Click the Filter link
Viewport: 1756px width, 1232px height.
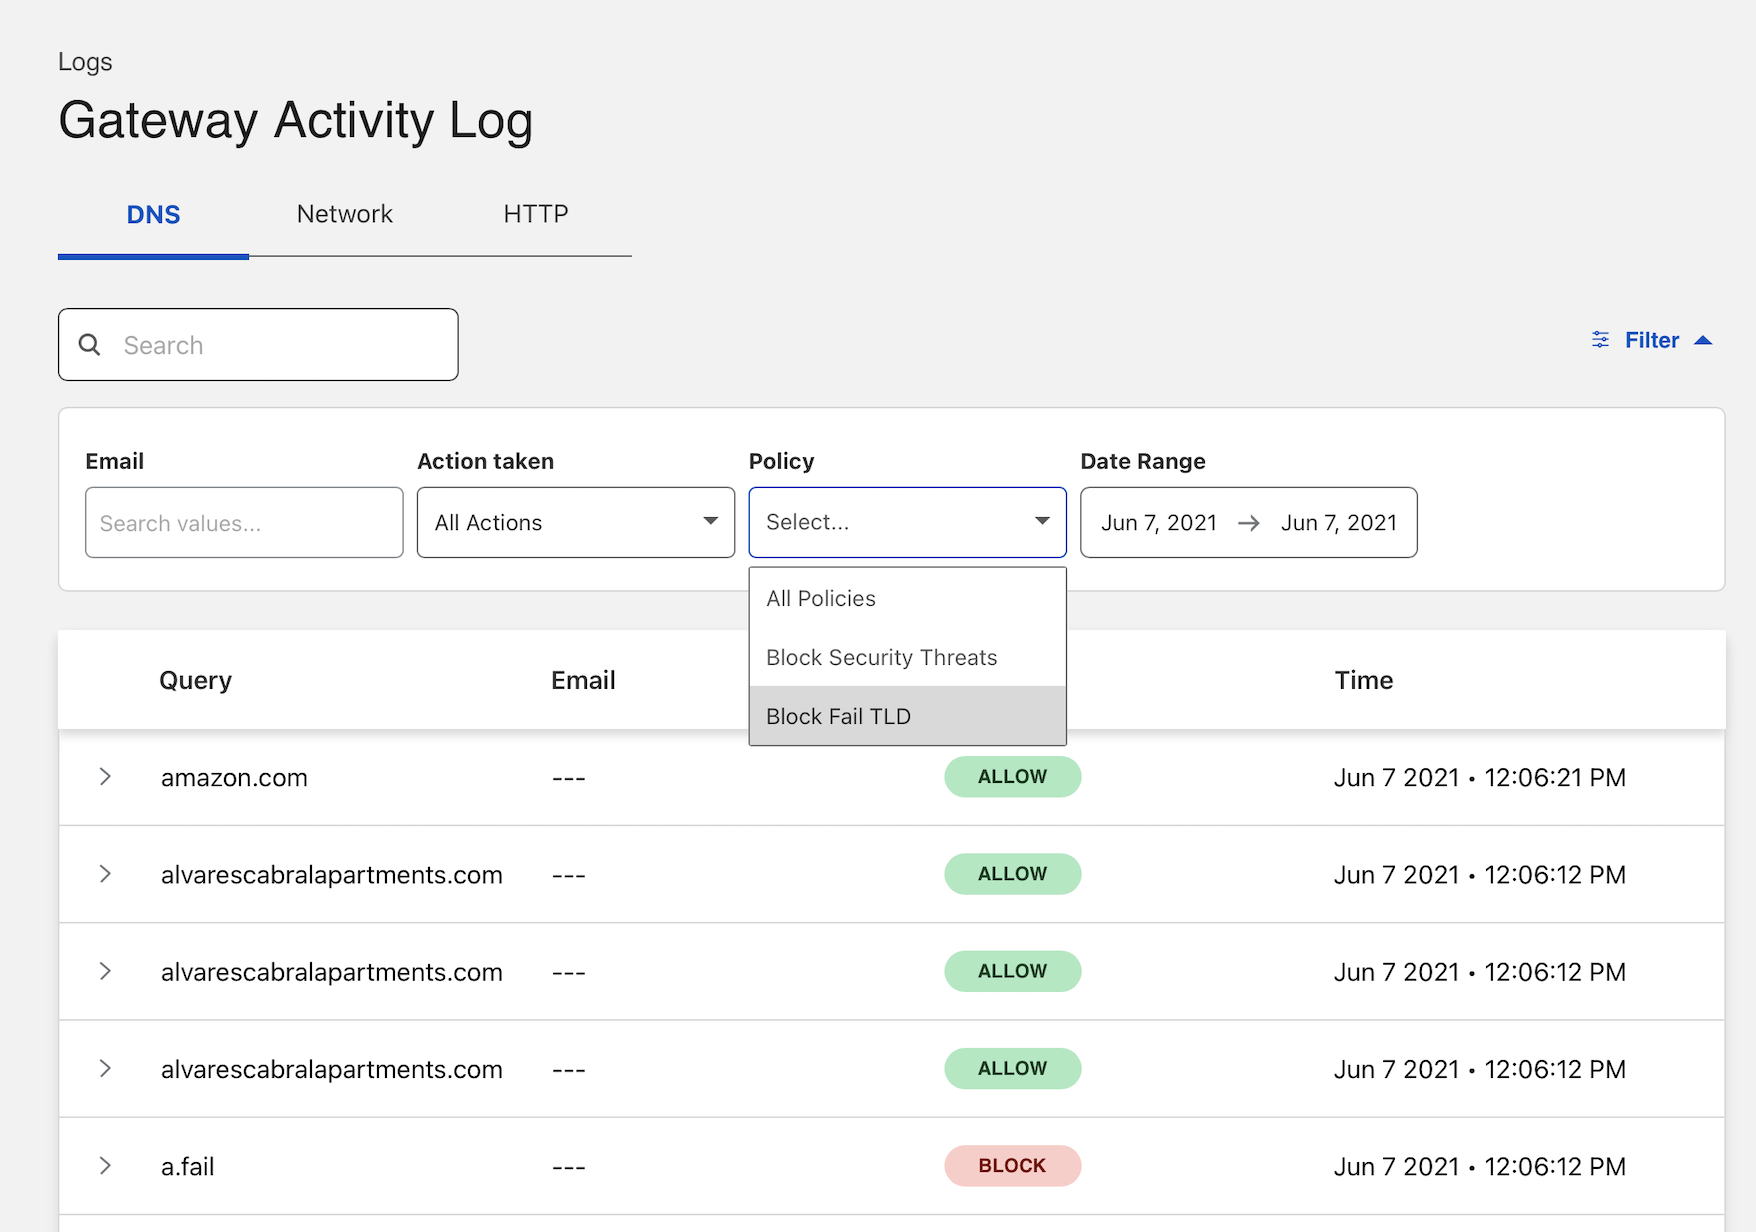[x=1651, y=340]
